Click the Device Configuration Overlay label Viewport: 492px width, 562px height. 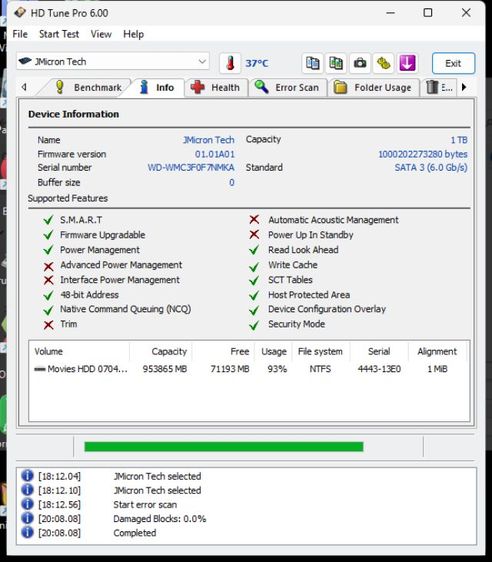327,309
